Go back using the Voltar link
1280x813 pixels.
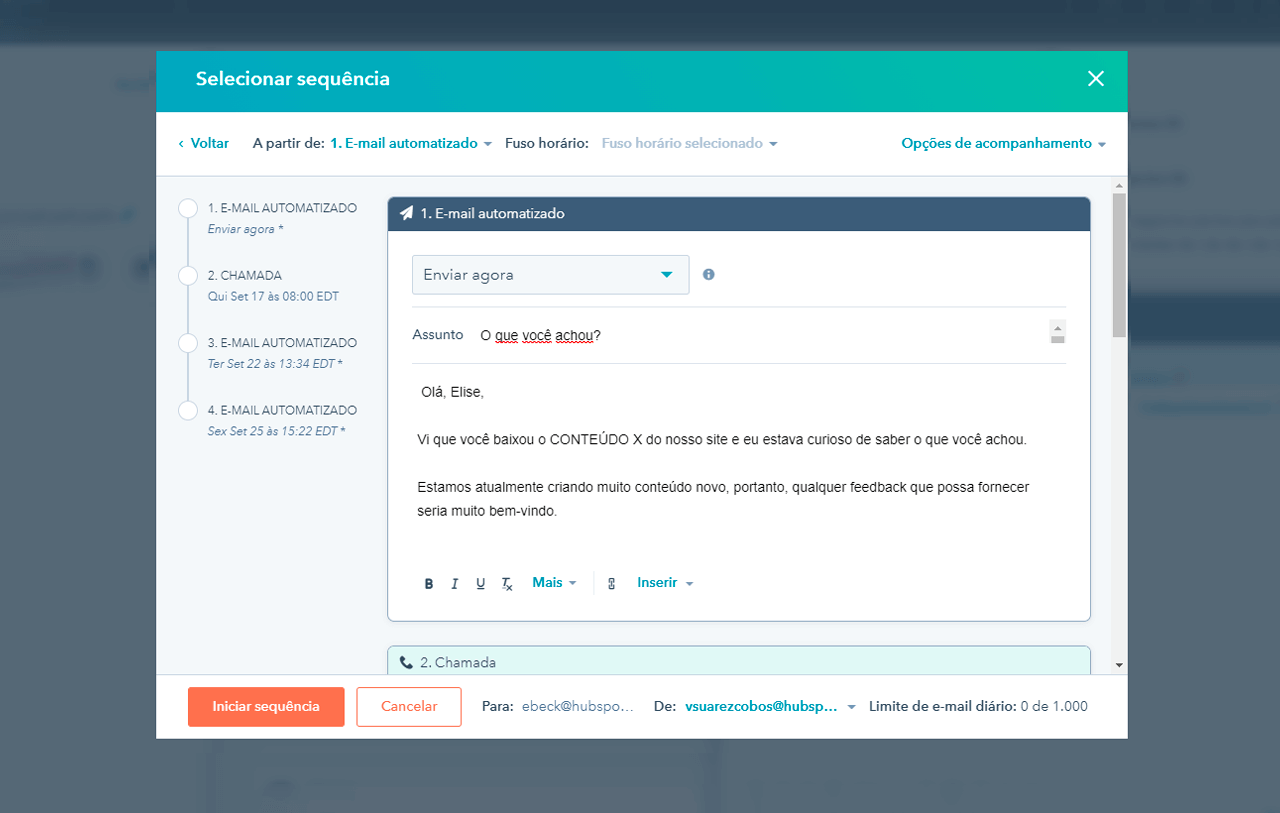tap(204, 143)
